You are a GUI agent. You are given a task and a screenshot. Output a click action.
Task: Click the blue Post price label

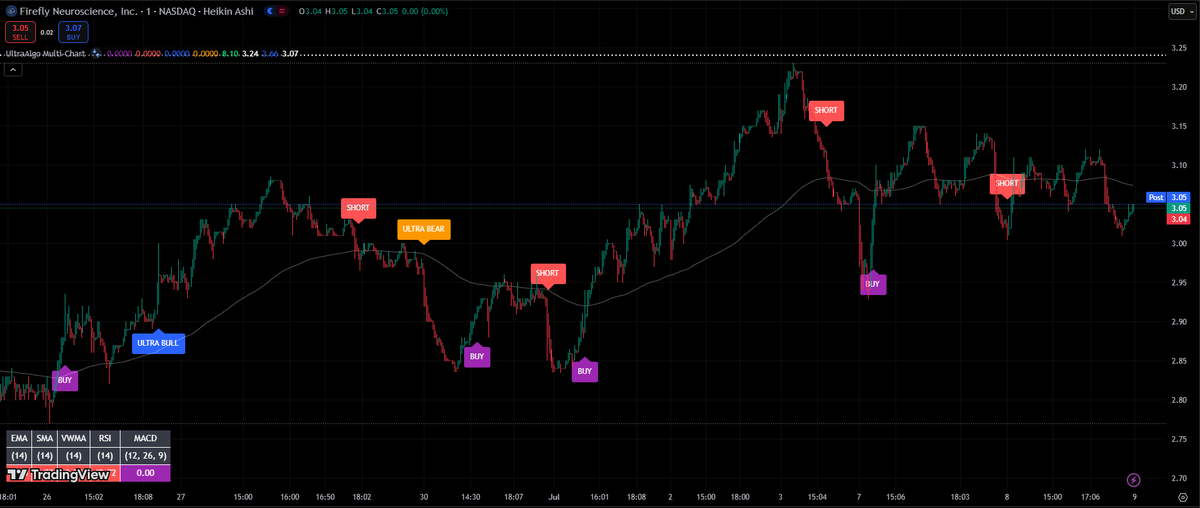tap(1156, 198)
